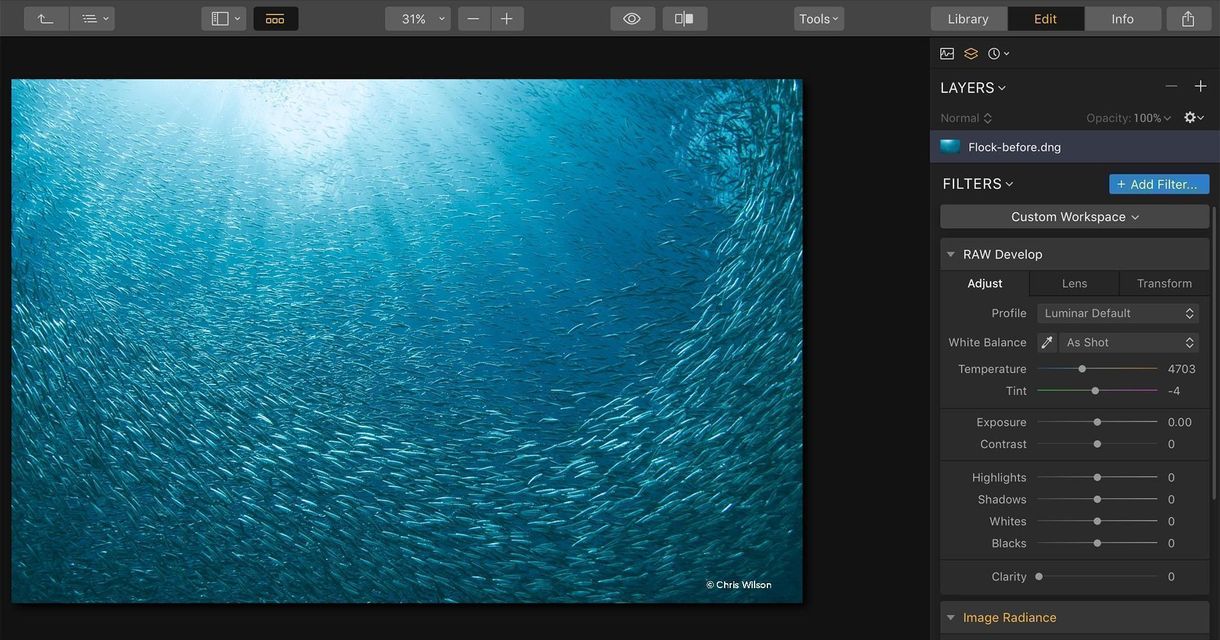
Task: Click the Add Filter button
Action: [1159, 184]
